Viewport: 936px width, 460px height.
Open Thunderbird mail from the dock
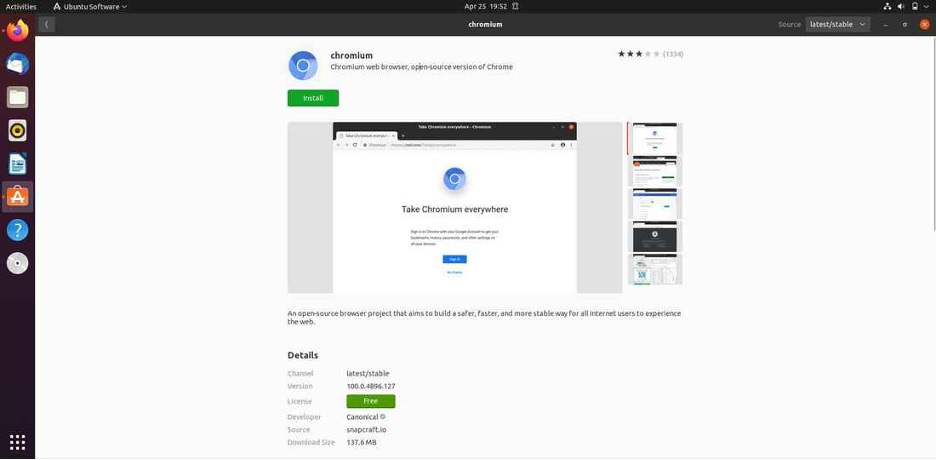[17, 64]
